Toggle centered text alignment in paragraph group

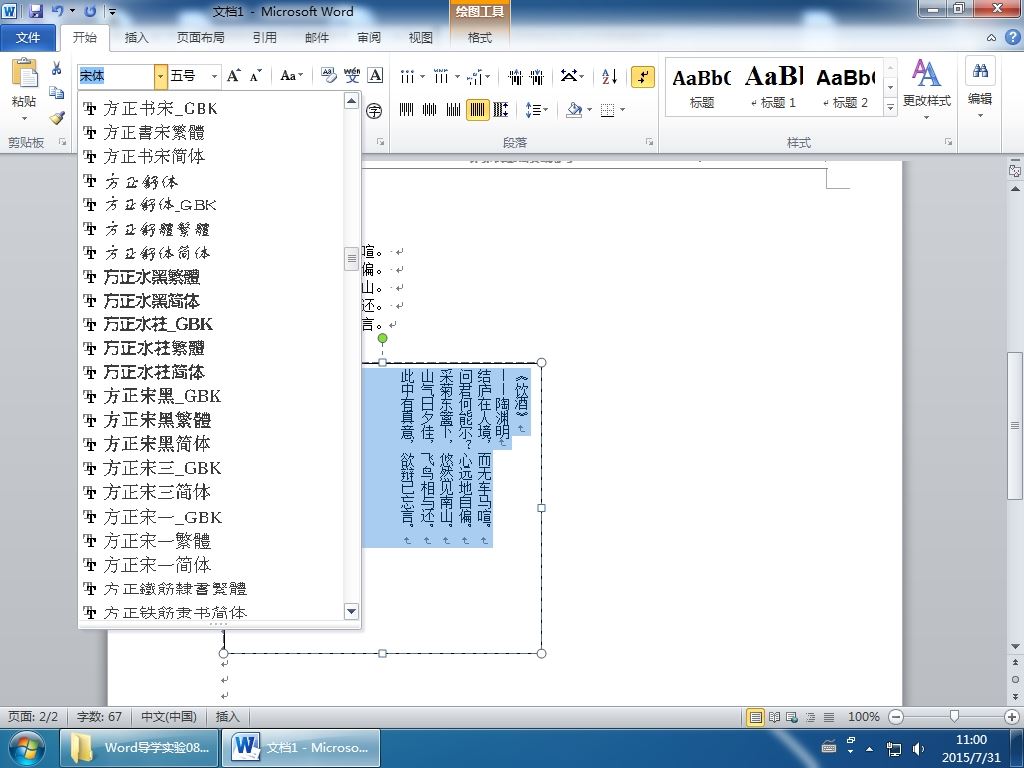tap(430, 110)
